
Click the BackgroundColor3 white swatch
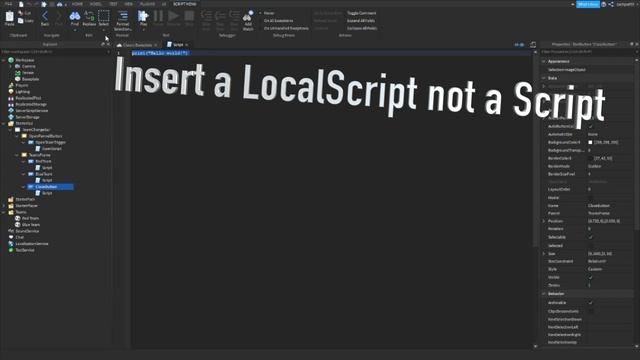[x=590, y=142]
